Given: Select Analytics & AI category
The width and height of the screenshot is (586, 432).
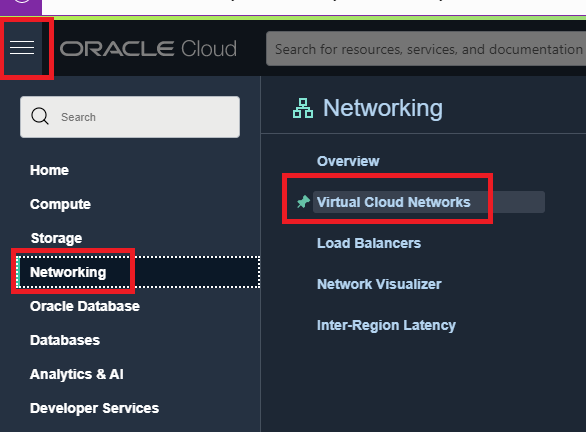Looking at the screenshot, I should point(77,374).
